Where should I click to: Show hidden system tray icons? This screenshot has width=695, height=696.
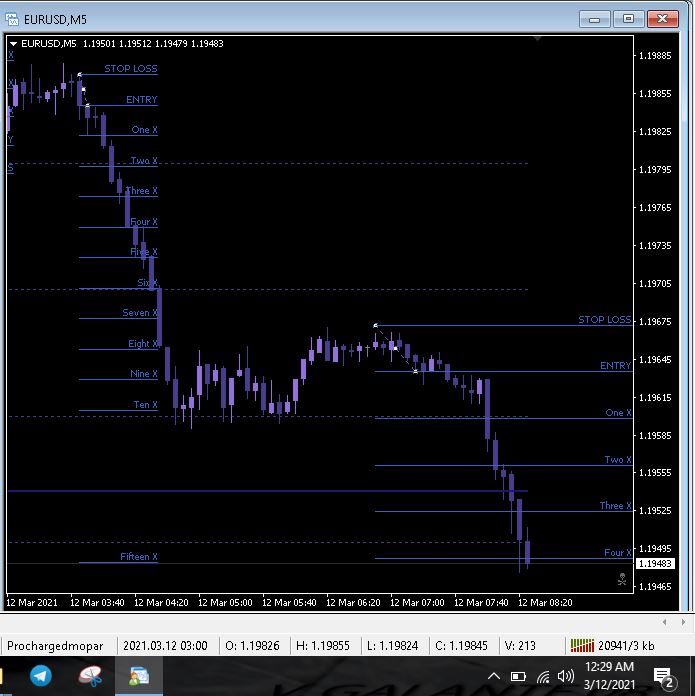[x=494, y=676]
